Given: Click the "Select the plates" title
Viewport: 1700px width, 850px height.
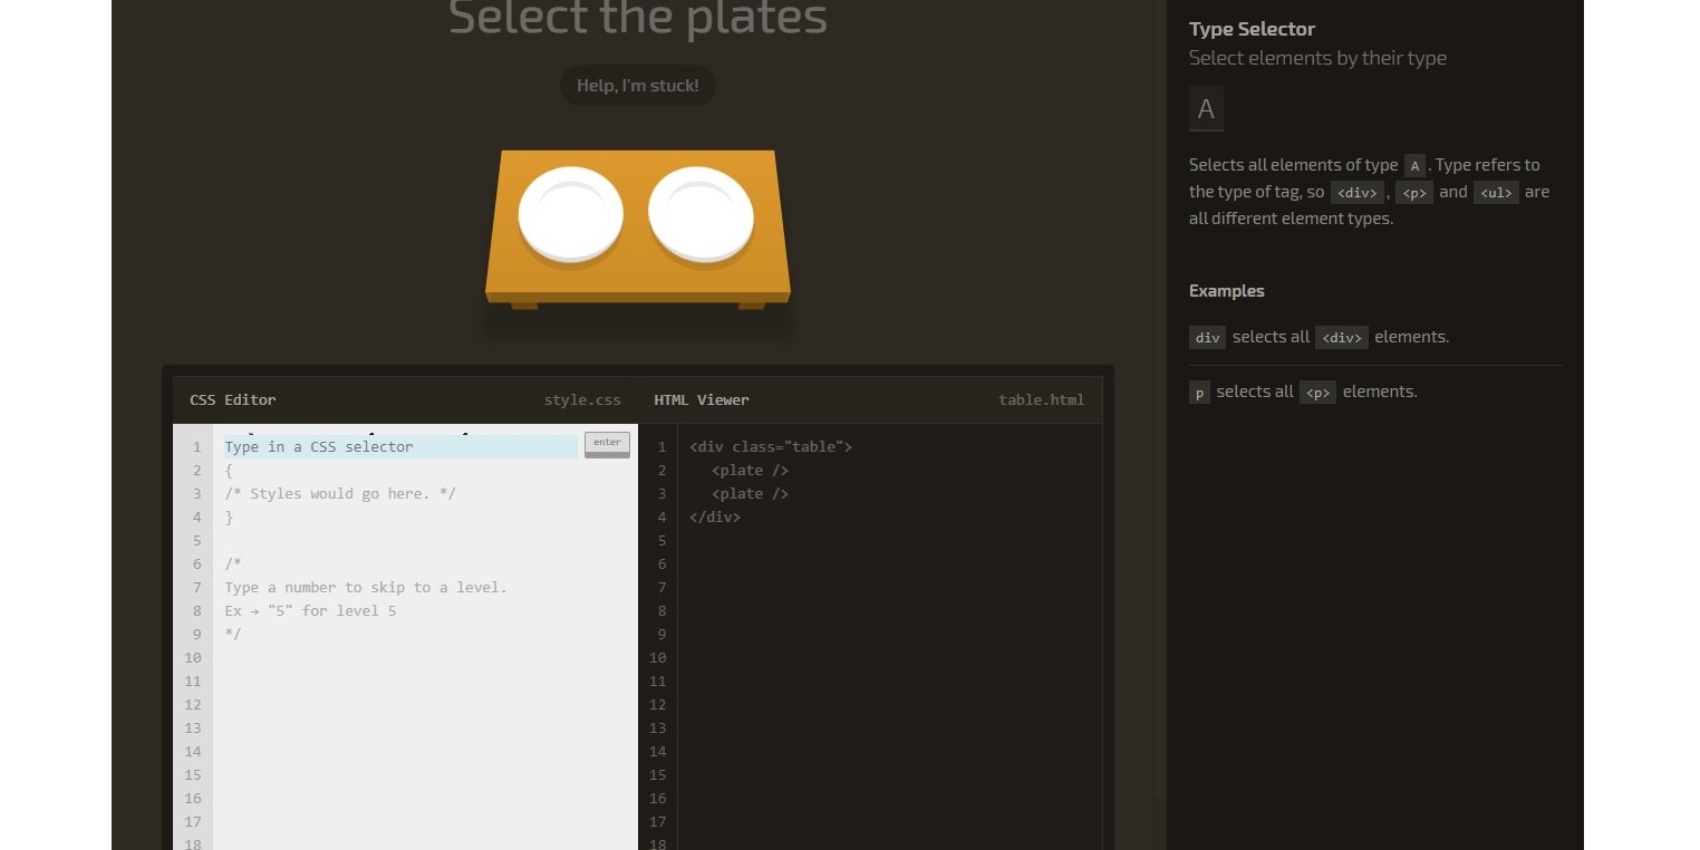Looking at the screenshot, I should [x=638, y=18].
